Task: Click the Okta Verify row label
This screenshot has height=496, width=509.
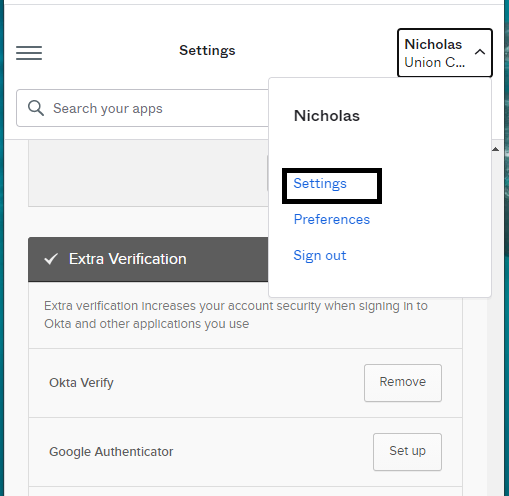Action: (x=81, y=383)
